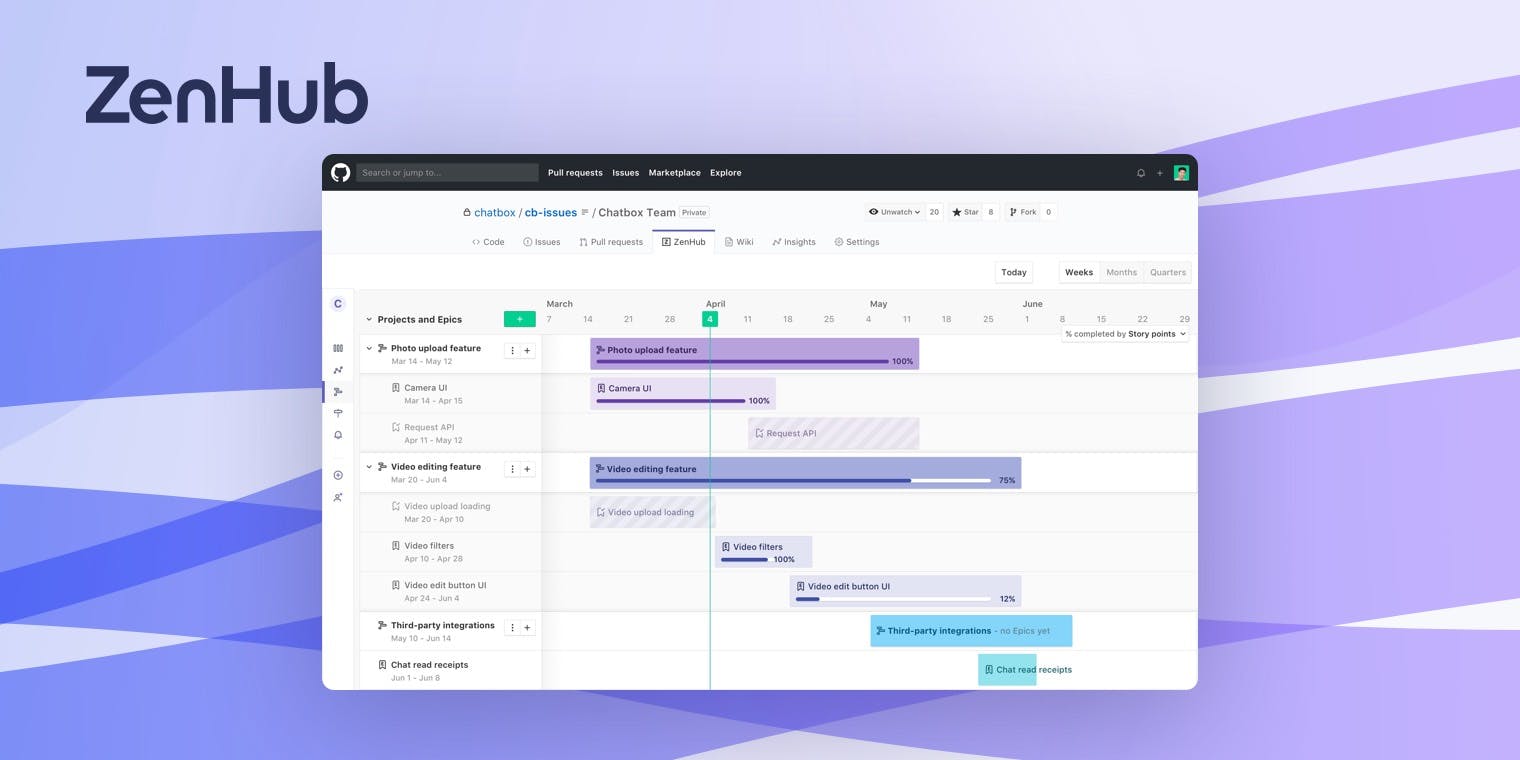
Task: Click Issues in the top navigation bar
Action: [626, 173]
